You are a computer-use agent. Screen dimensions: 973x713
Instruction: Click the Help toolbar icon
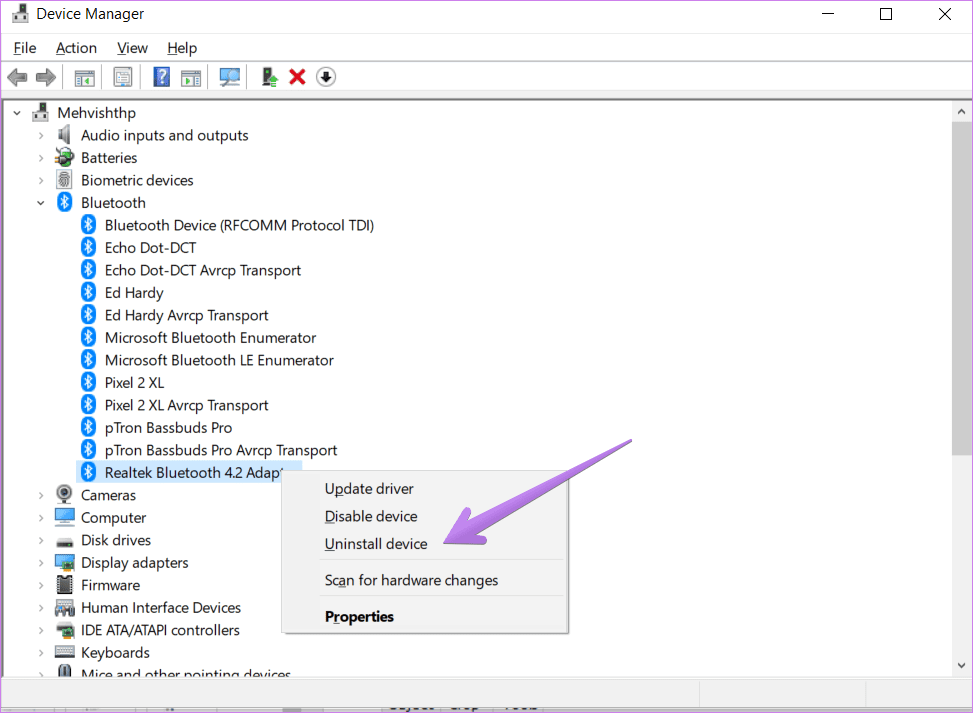pyautogui.click(x=161, y=77)
